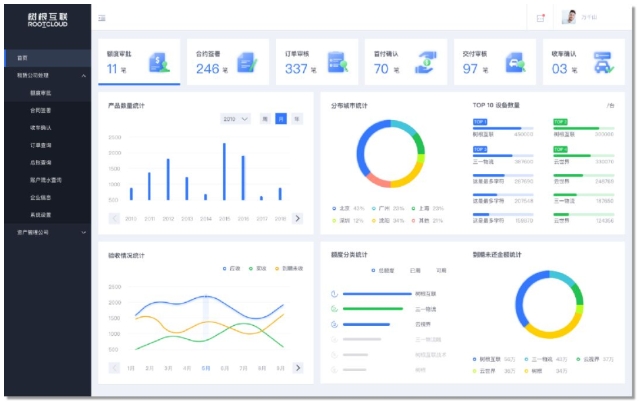The width and height of the screenshot is (640, 402).
Task: Click the sidebar collapse hamburger icon
Action: coord(102,18)
